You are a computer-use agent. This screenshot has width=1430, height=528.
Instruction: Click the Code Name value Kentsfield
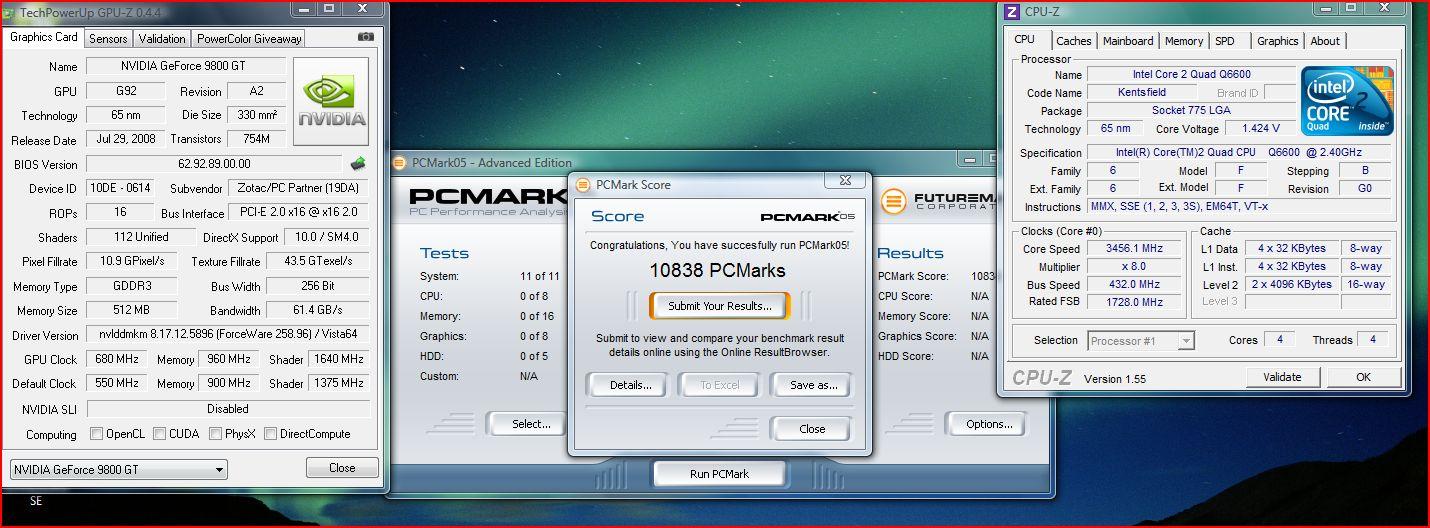1144,92
